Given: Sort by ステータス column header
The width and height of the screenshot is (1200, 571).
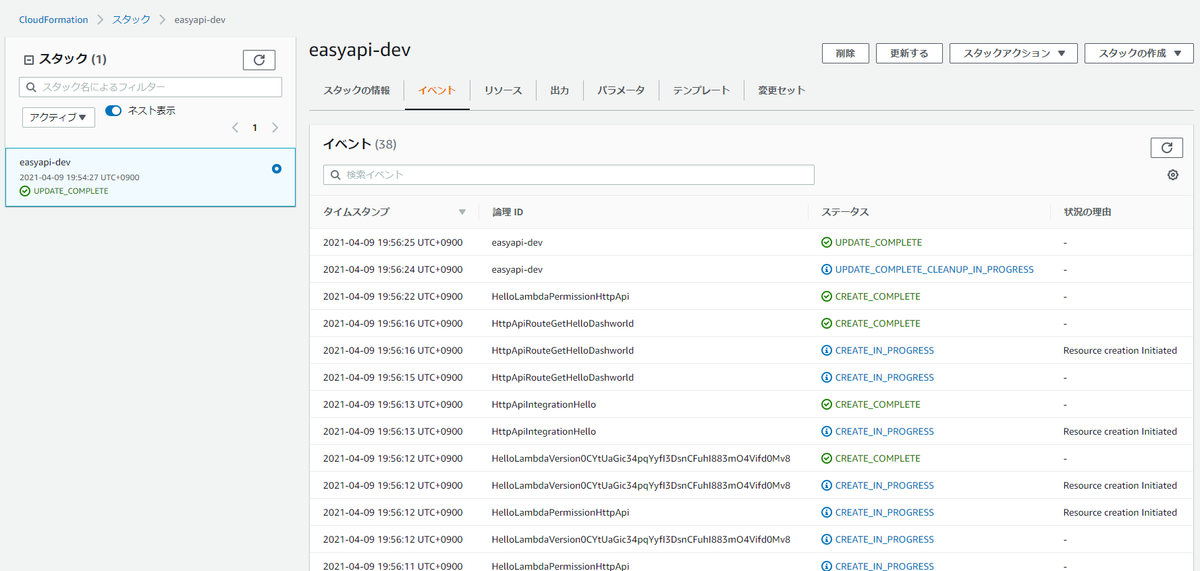Looking at the screenshot, I should tap(845, 212).
